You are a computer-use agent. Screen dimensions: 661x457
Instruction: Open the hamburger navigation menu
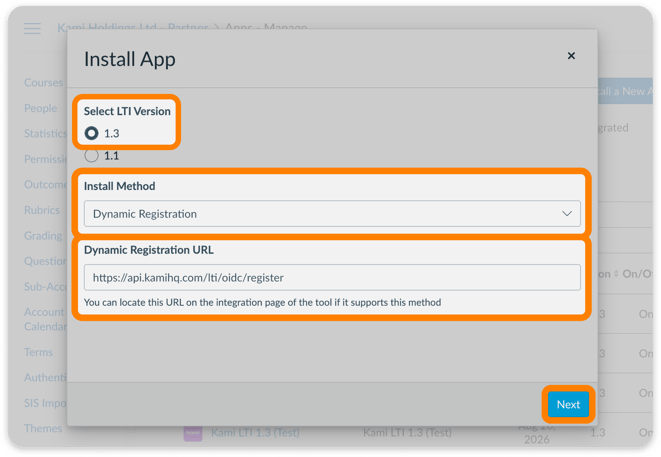tap(32, 28)
